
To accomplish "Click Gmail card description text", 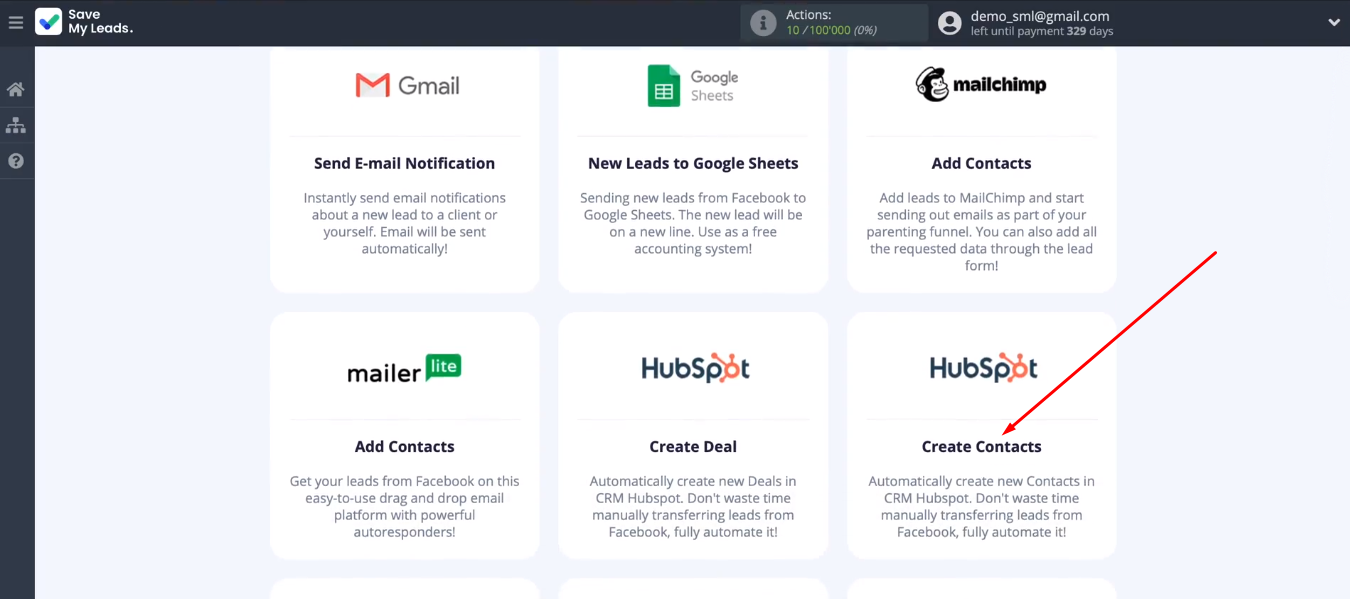I will click(x=404, y=223).
